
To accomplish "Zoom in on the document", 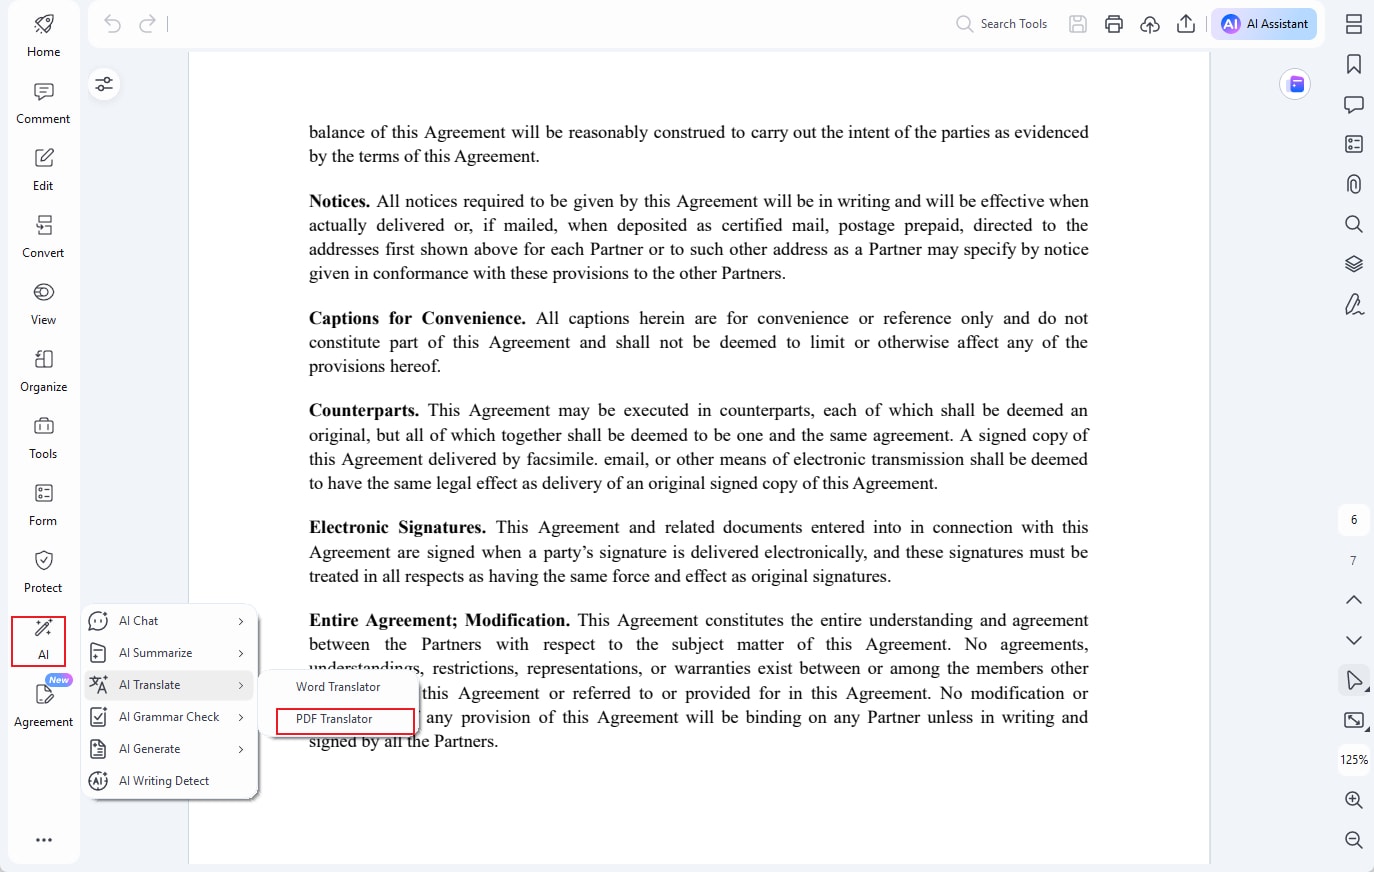I will coord(1354,800).
